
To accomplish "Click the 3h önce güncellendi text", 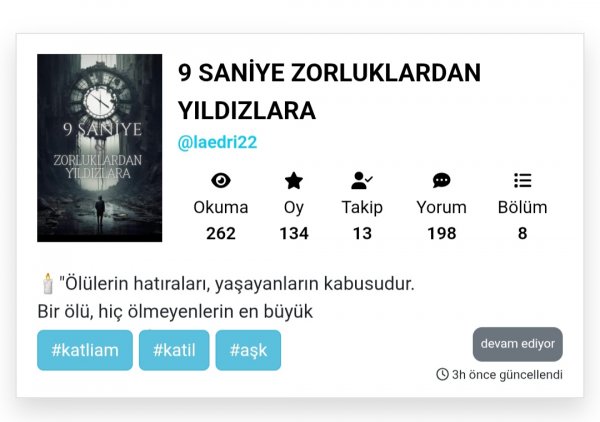I will 507,375.
